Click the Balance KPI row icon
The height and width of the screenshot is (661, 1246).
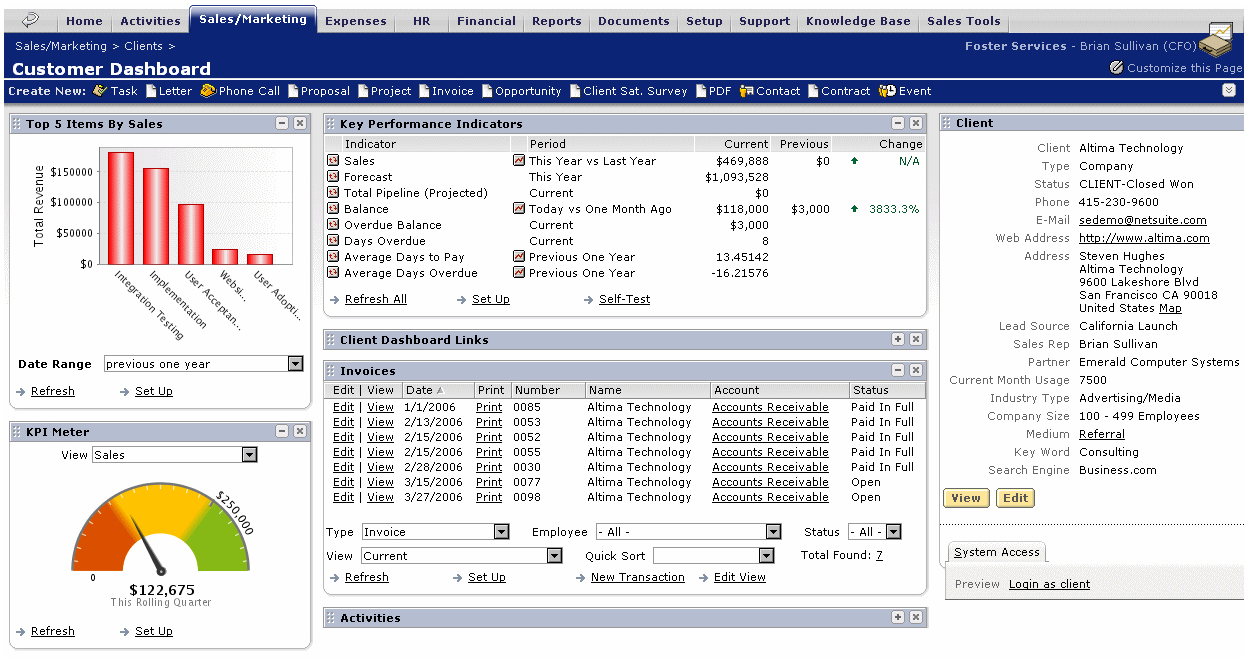click(333, 209)
